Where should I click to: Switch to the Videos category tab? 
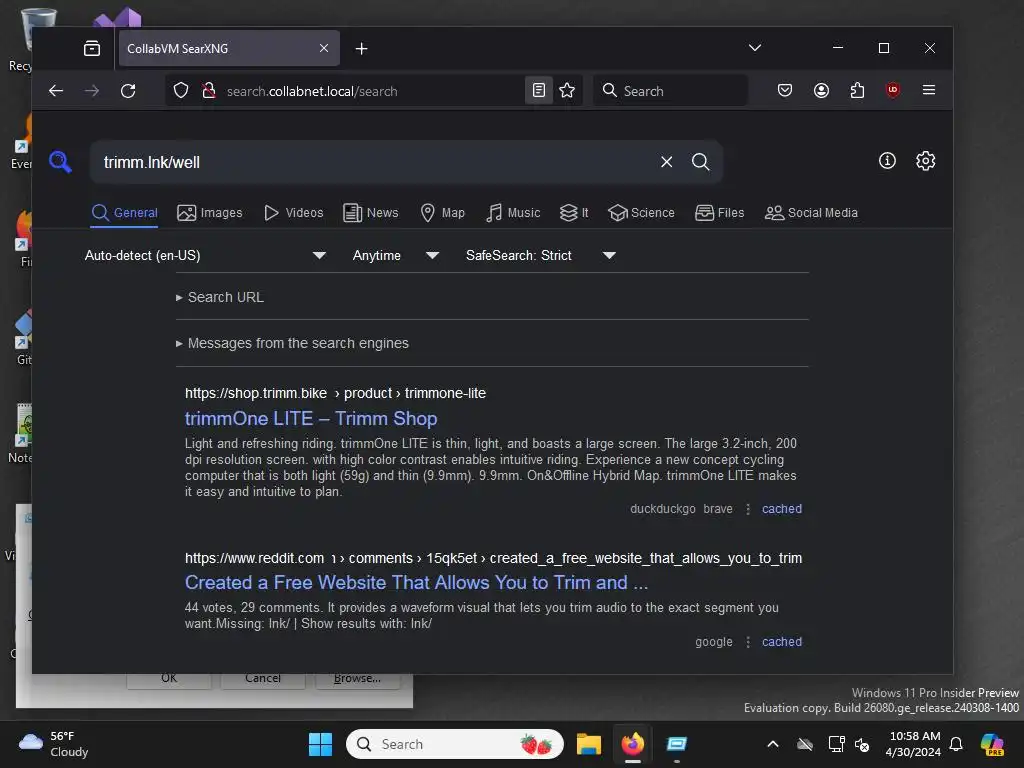[x=293, y=213]
